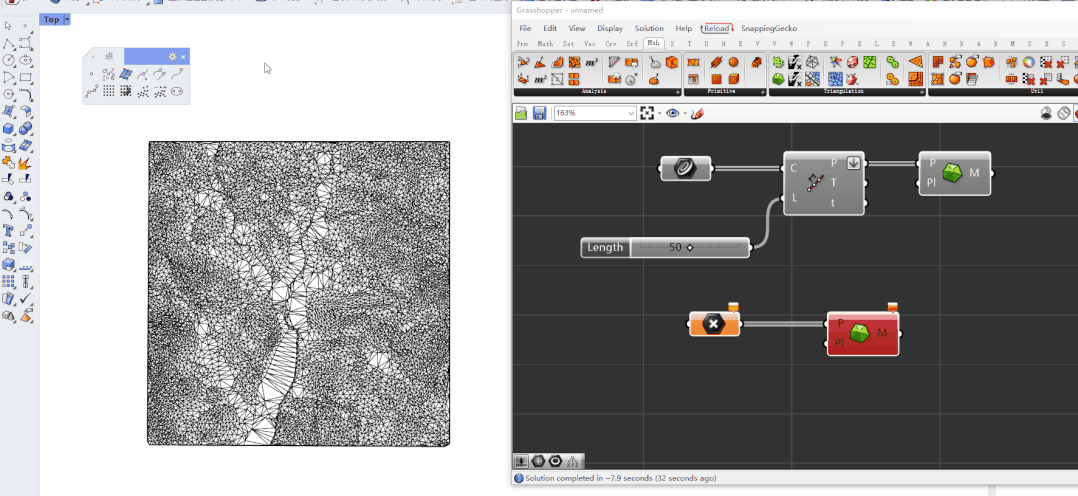
Task: Open the Top viewport title dropdown arrow
Action: [x=67, y=20]
